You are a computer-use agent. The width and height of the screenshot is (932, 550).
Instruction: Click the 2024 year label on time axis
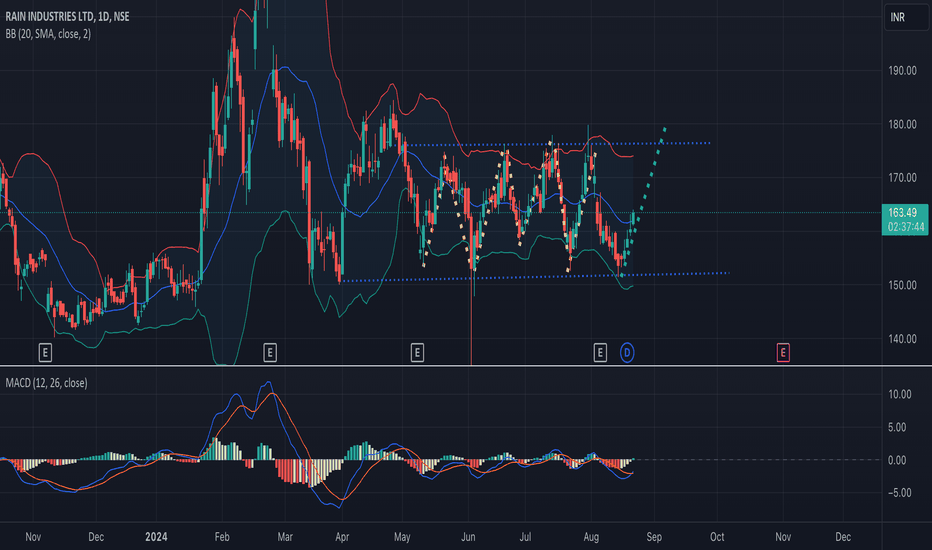point(156,537)
